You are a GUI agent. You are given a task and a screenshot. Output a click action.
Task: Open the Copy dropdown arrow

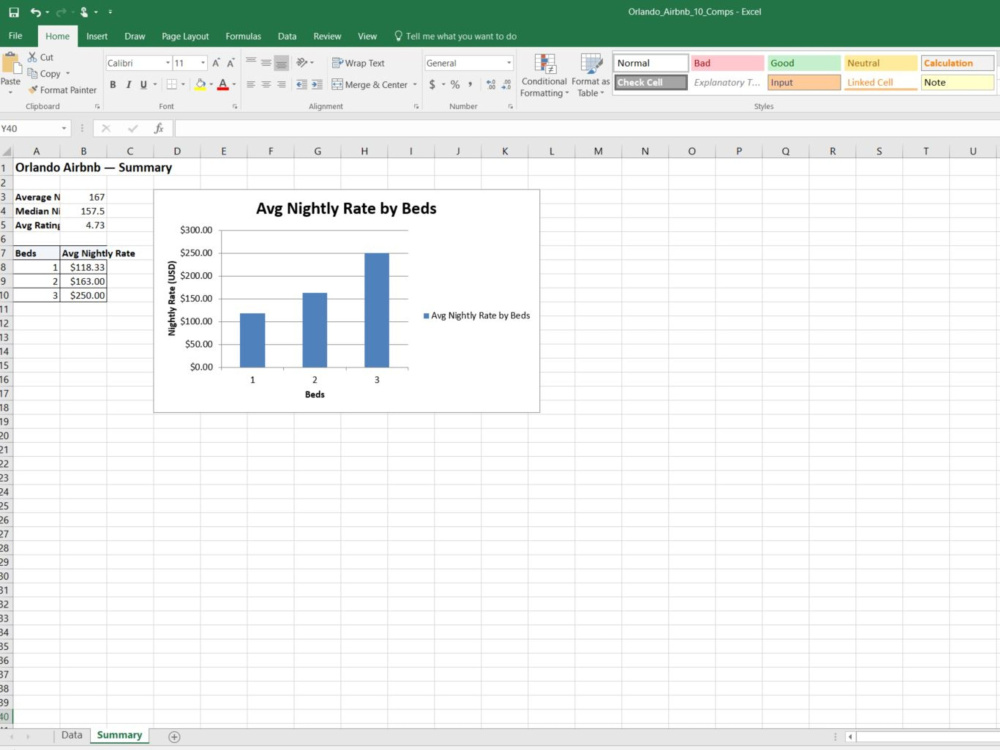pos(68,73)
